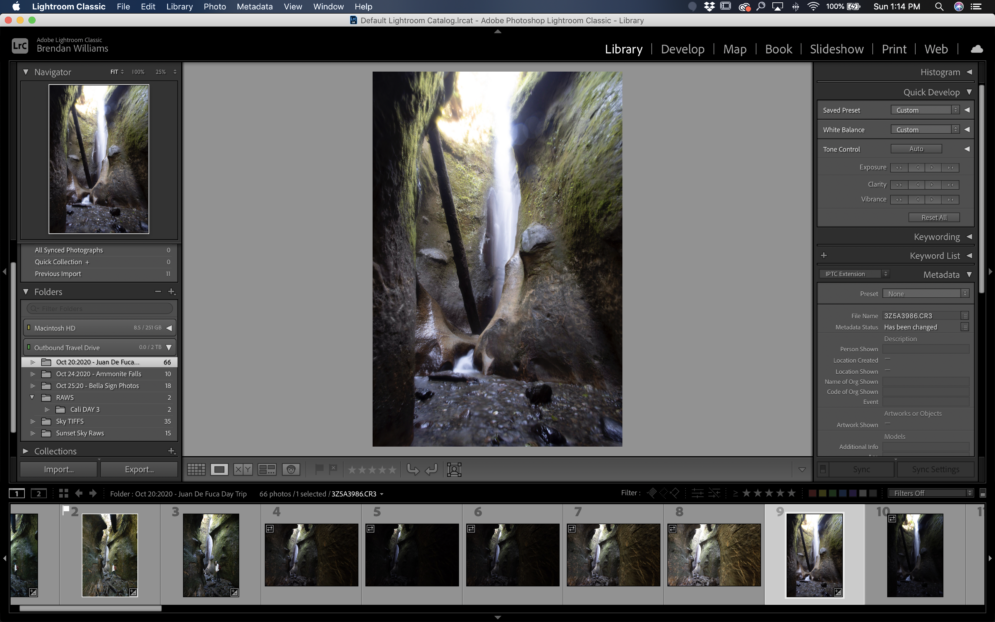Open the Saved Preset dropdown
The height and width of the screenshot is (622, 995).
point(925,110)
